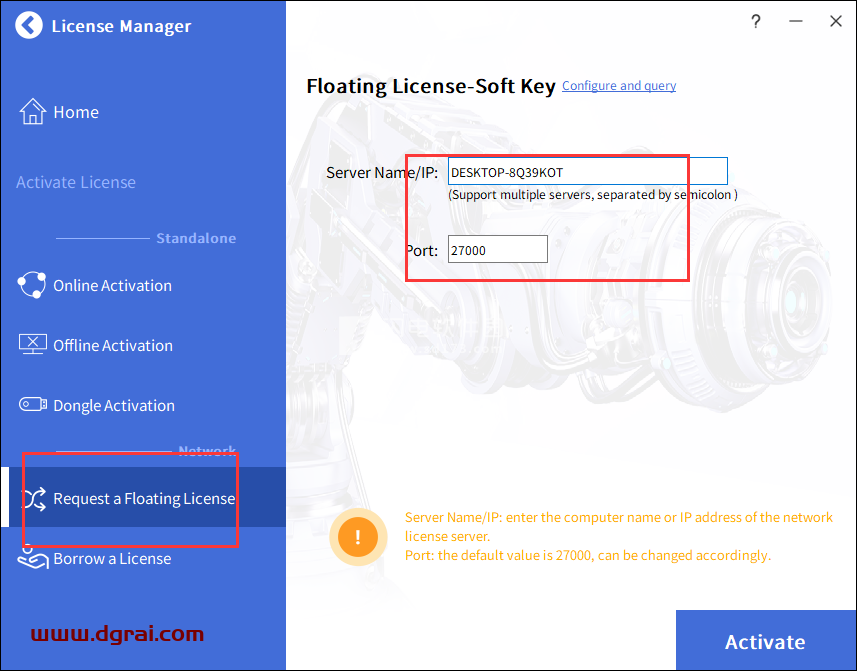Choose Dongle Activation in the sidebar
Viewport: 857px width, 671px height.
click(x=114, y=405)
